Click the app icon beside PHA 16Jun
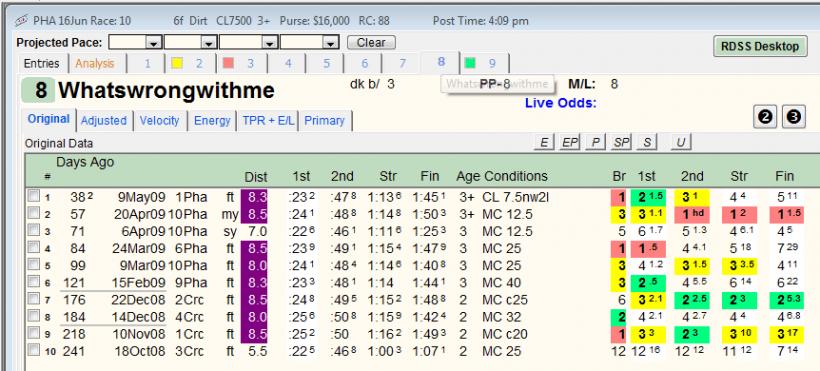 pyautogui.click(x=21, y=21)
